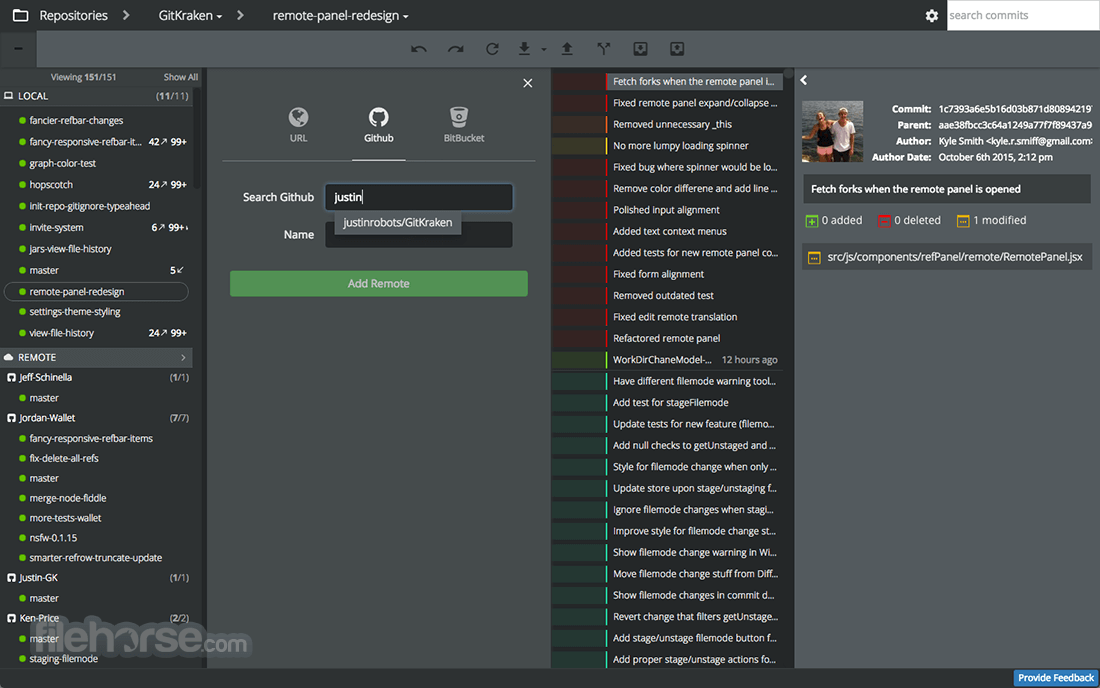Open the GitKraken repository dropdown
The width and height of the screenshot is (1100, 688).
pos(190,15)
